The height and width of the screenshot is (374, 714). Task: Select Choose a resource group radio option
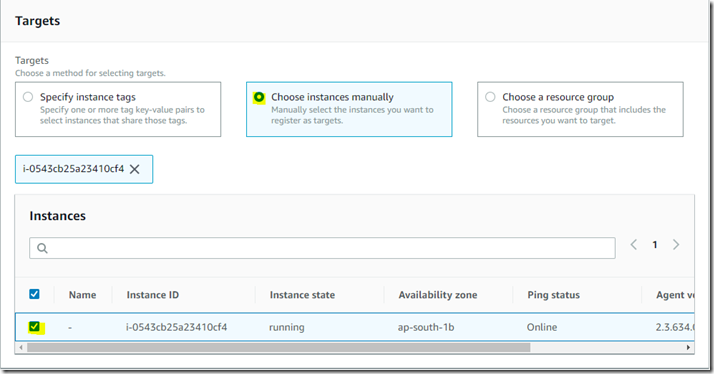pyautogui.click(x=490, y=97)
